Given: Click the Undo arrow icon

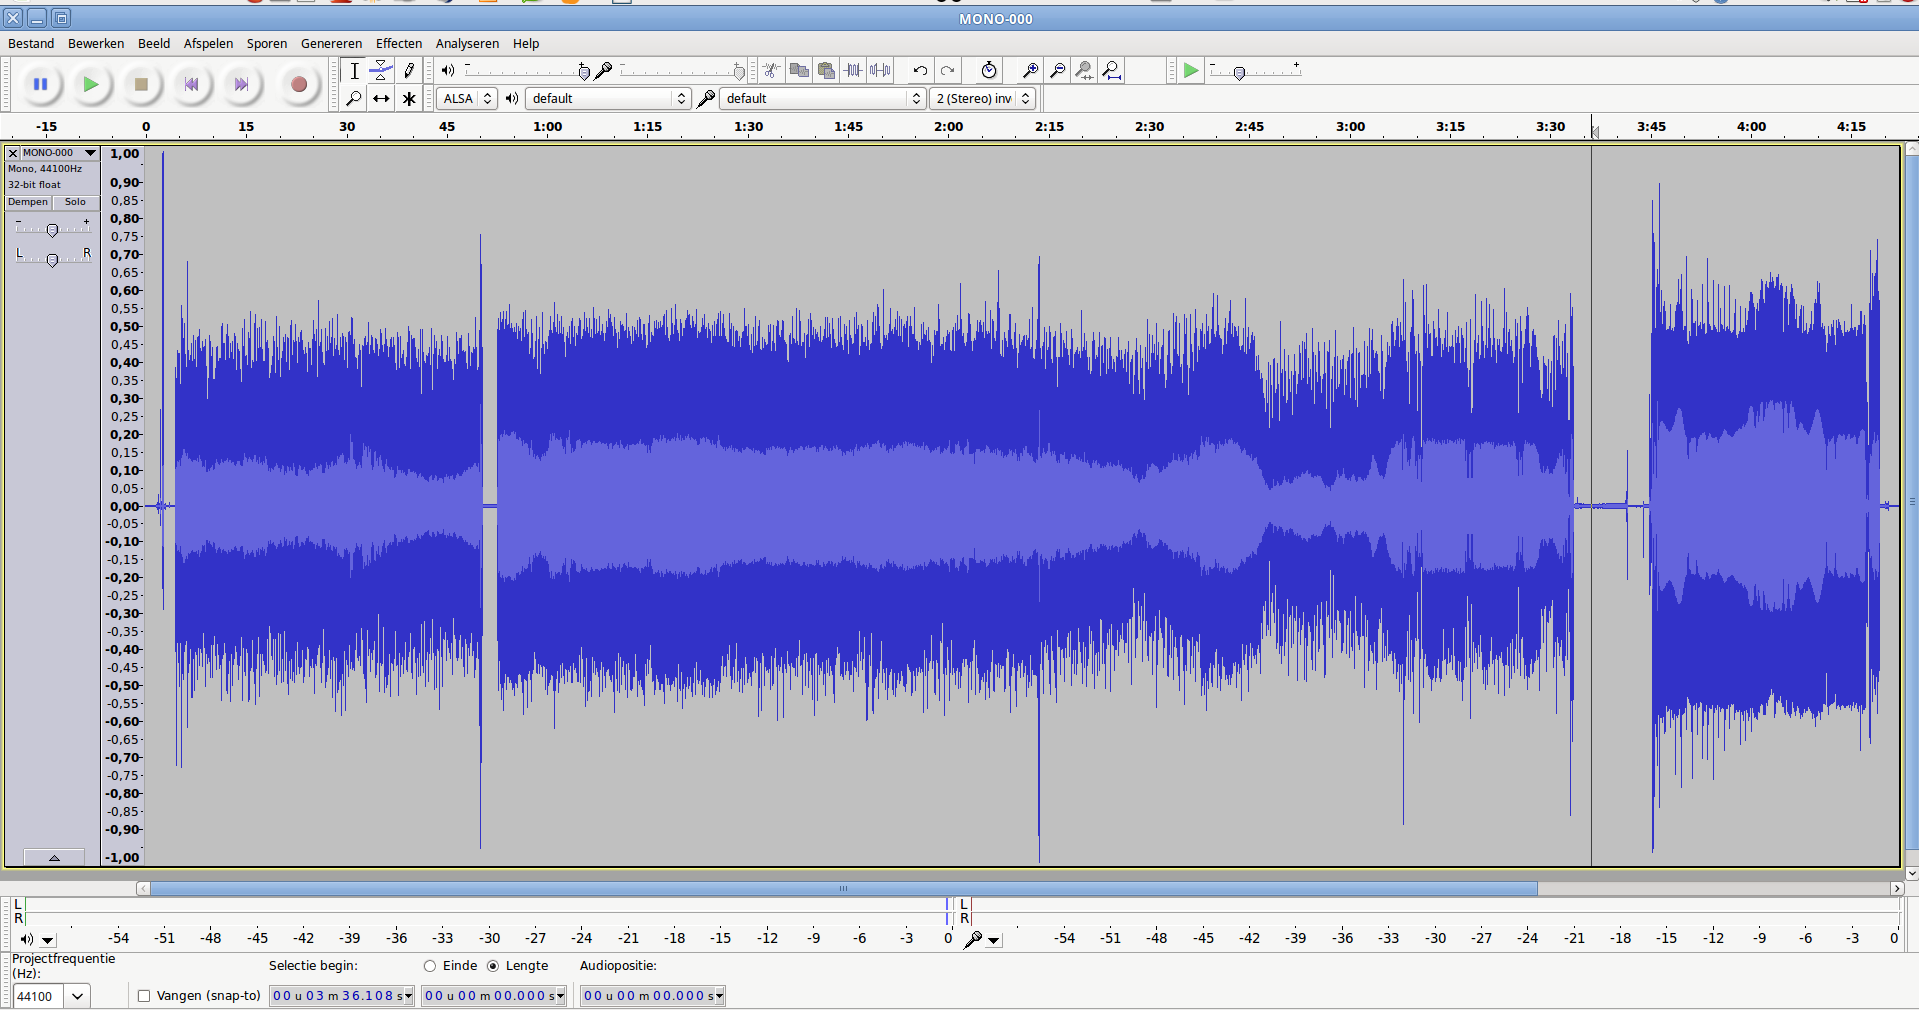Looking at the screenshot, I should pos(919,70).
